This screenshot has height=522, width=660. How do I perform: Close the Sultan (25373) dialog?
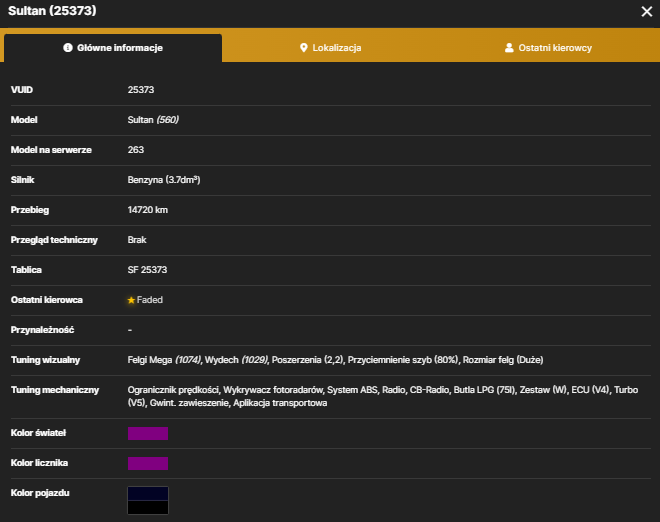pyautogui.click(x=647, y=11)
